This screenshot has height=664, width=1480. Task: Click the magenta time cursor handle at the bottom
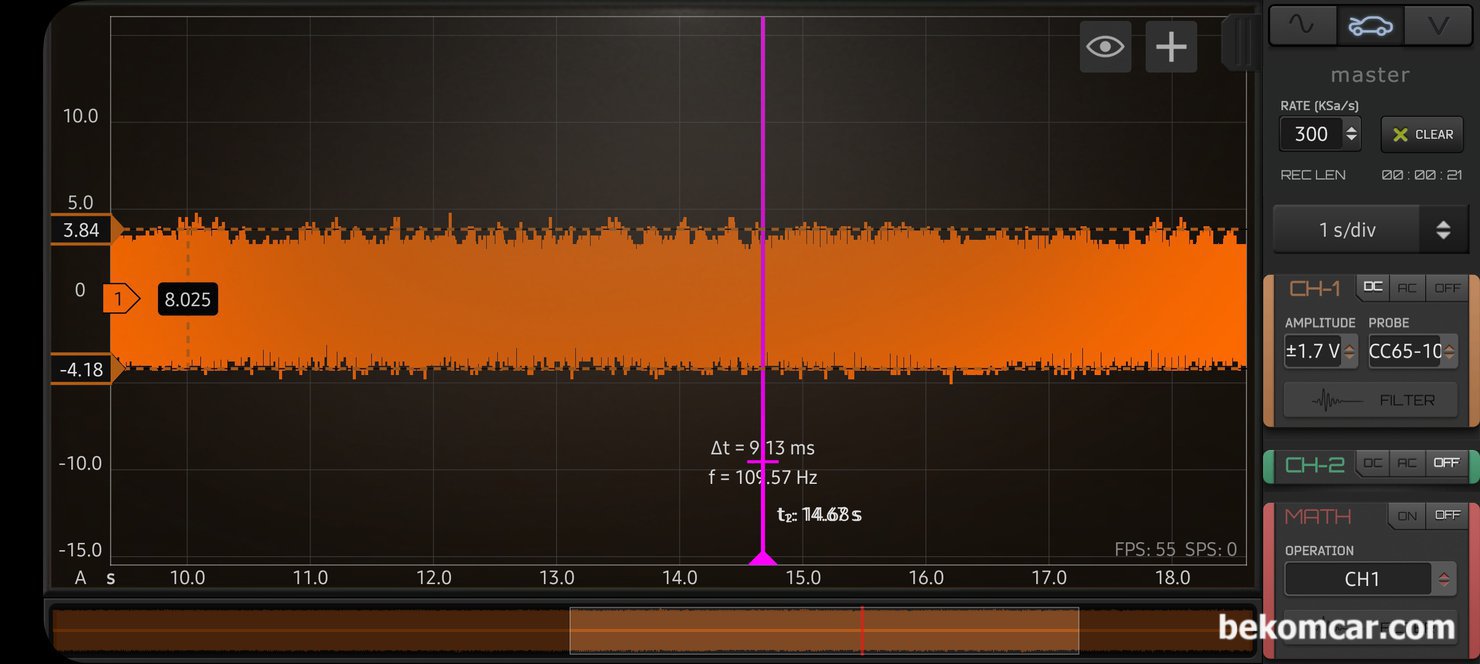(763, 557)
